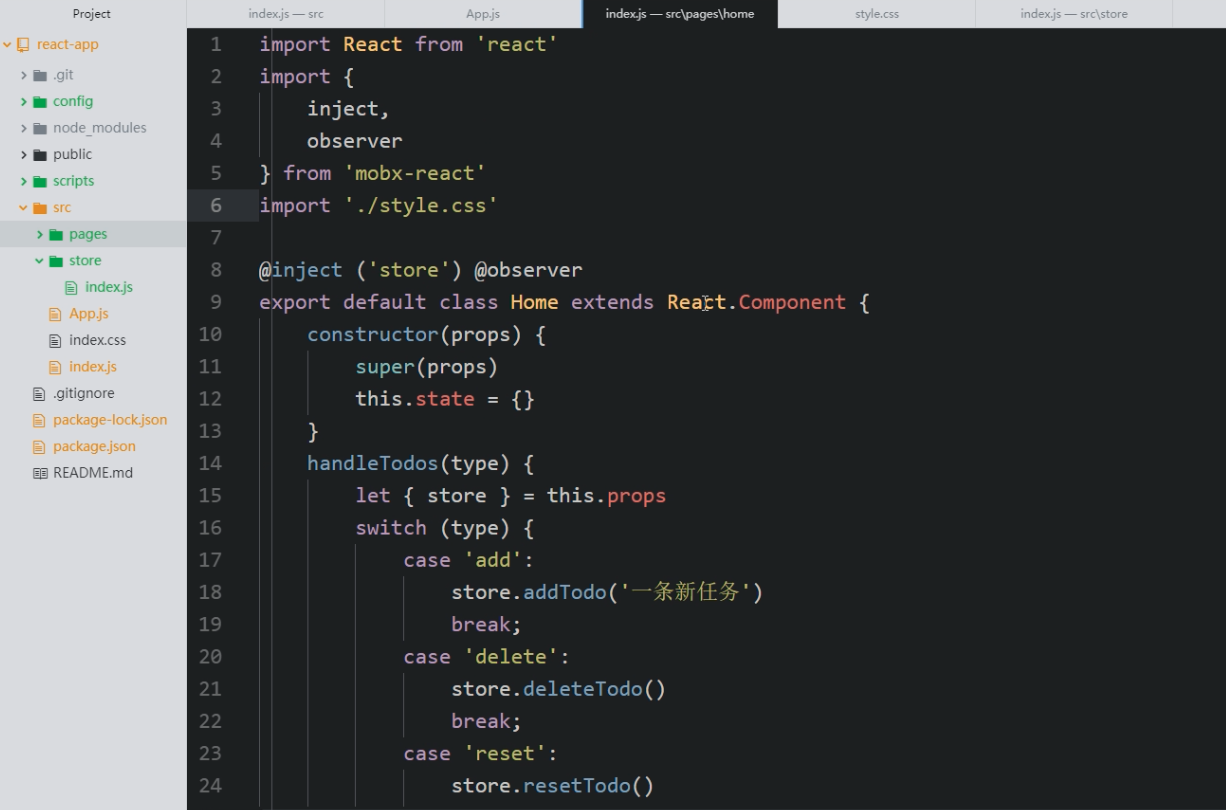The width and height of the screenshot is (1226, 810).
Task: Open index.js under the store folder
Action: [x=109, y=287]
